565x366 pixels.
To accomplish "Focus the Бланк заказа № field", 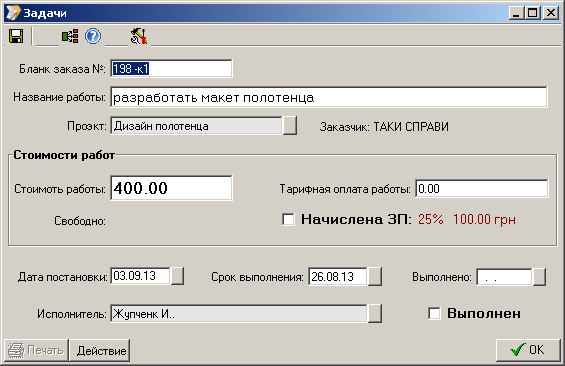I will pos(171,68).
